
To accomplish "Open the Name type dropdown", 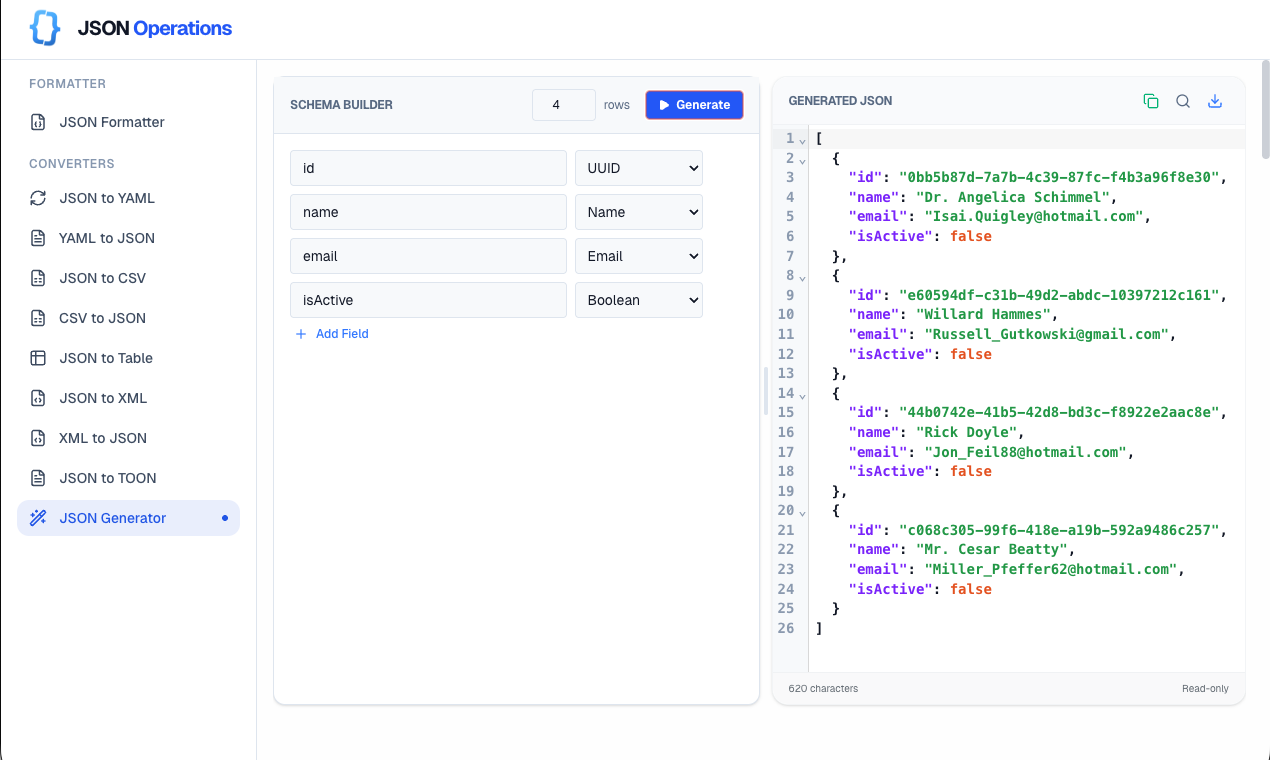I will tap(638, 212).
